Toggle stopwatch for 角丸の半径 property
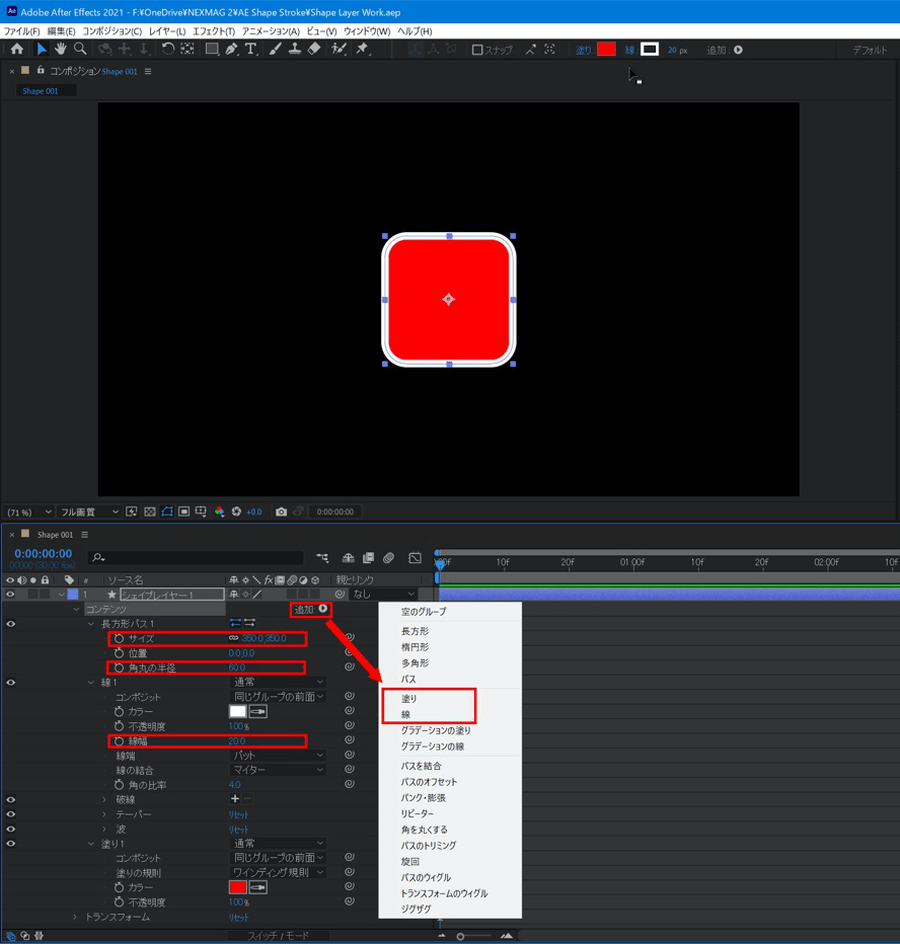Screen dimensions: 900x944 pyautogui.click(x=119, y=667)
